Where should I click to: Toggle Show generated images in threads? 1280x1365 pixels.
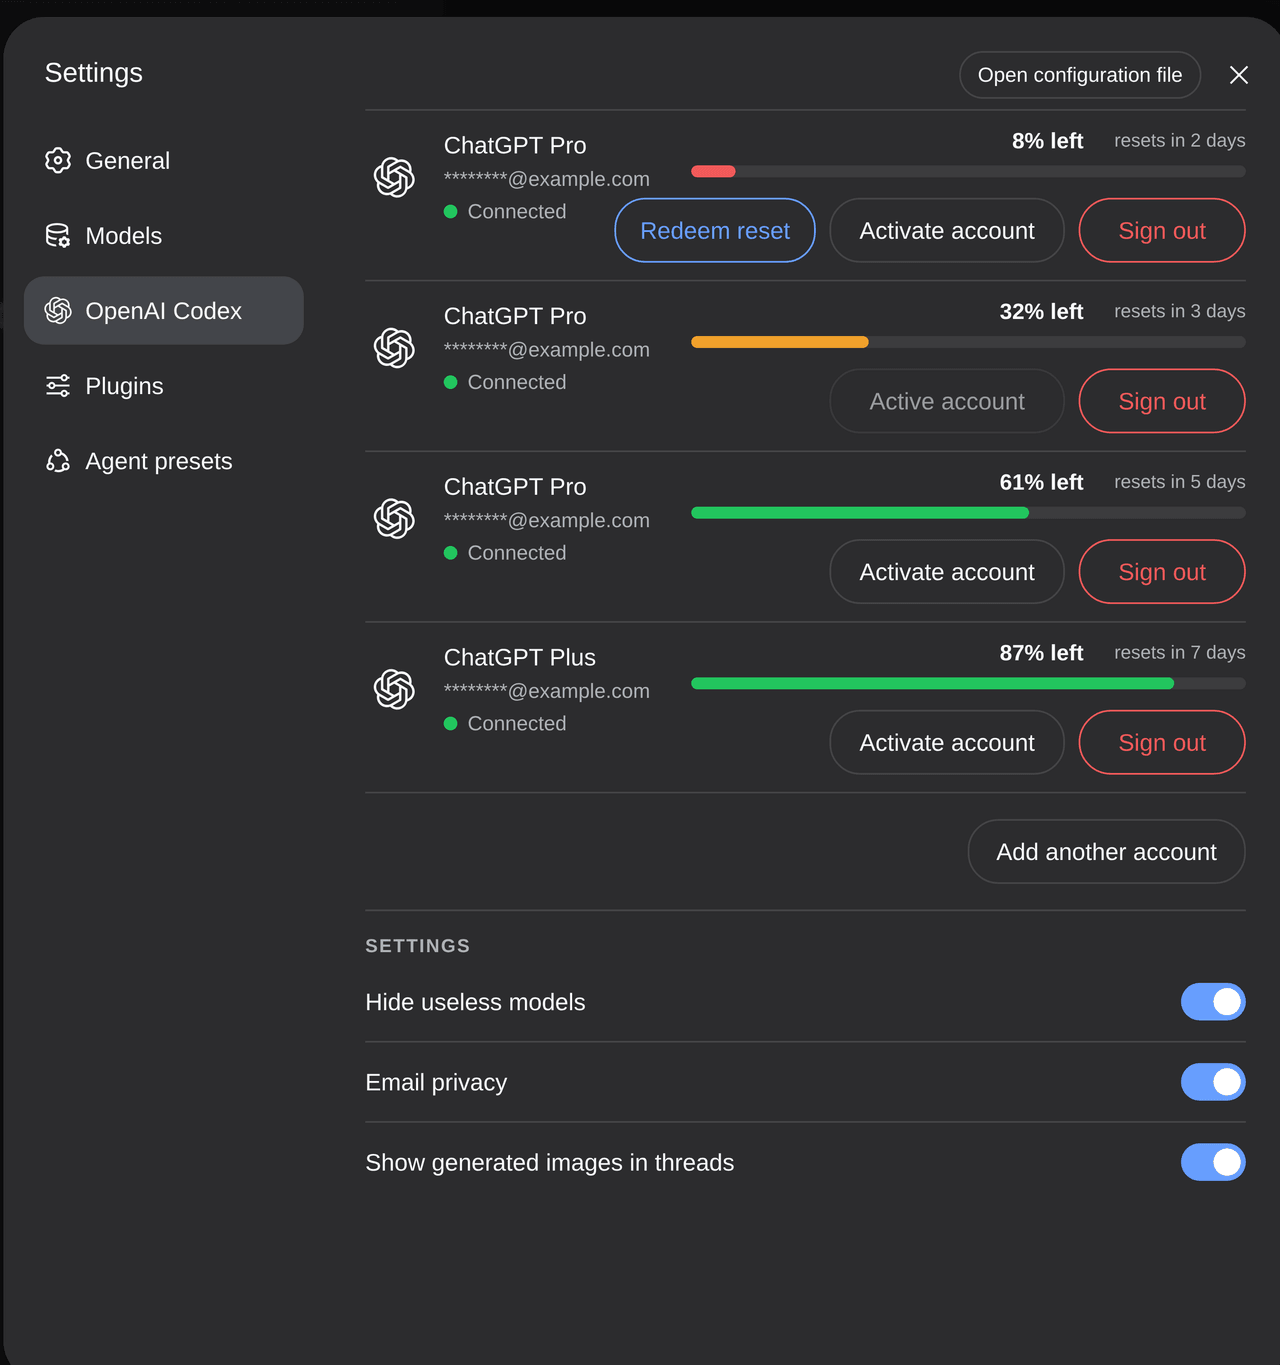[x=1213, y=1162]
